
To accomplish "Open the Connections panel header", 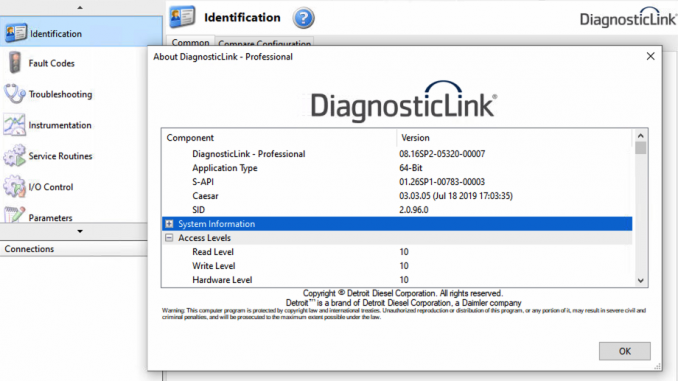I will pyautogui.click(x=74, y=249).
